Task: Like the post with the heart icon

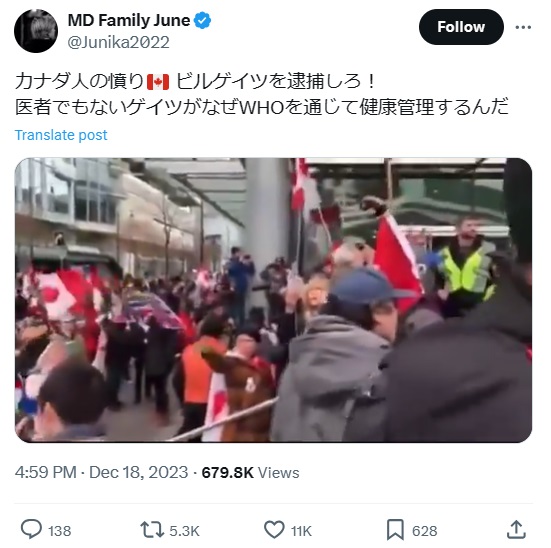Action: point(274,530)
